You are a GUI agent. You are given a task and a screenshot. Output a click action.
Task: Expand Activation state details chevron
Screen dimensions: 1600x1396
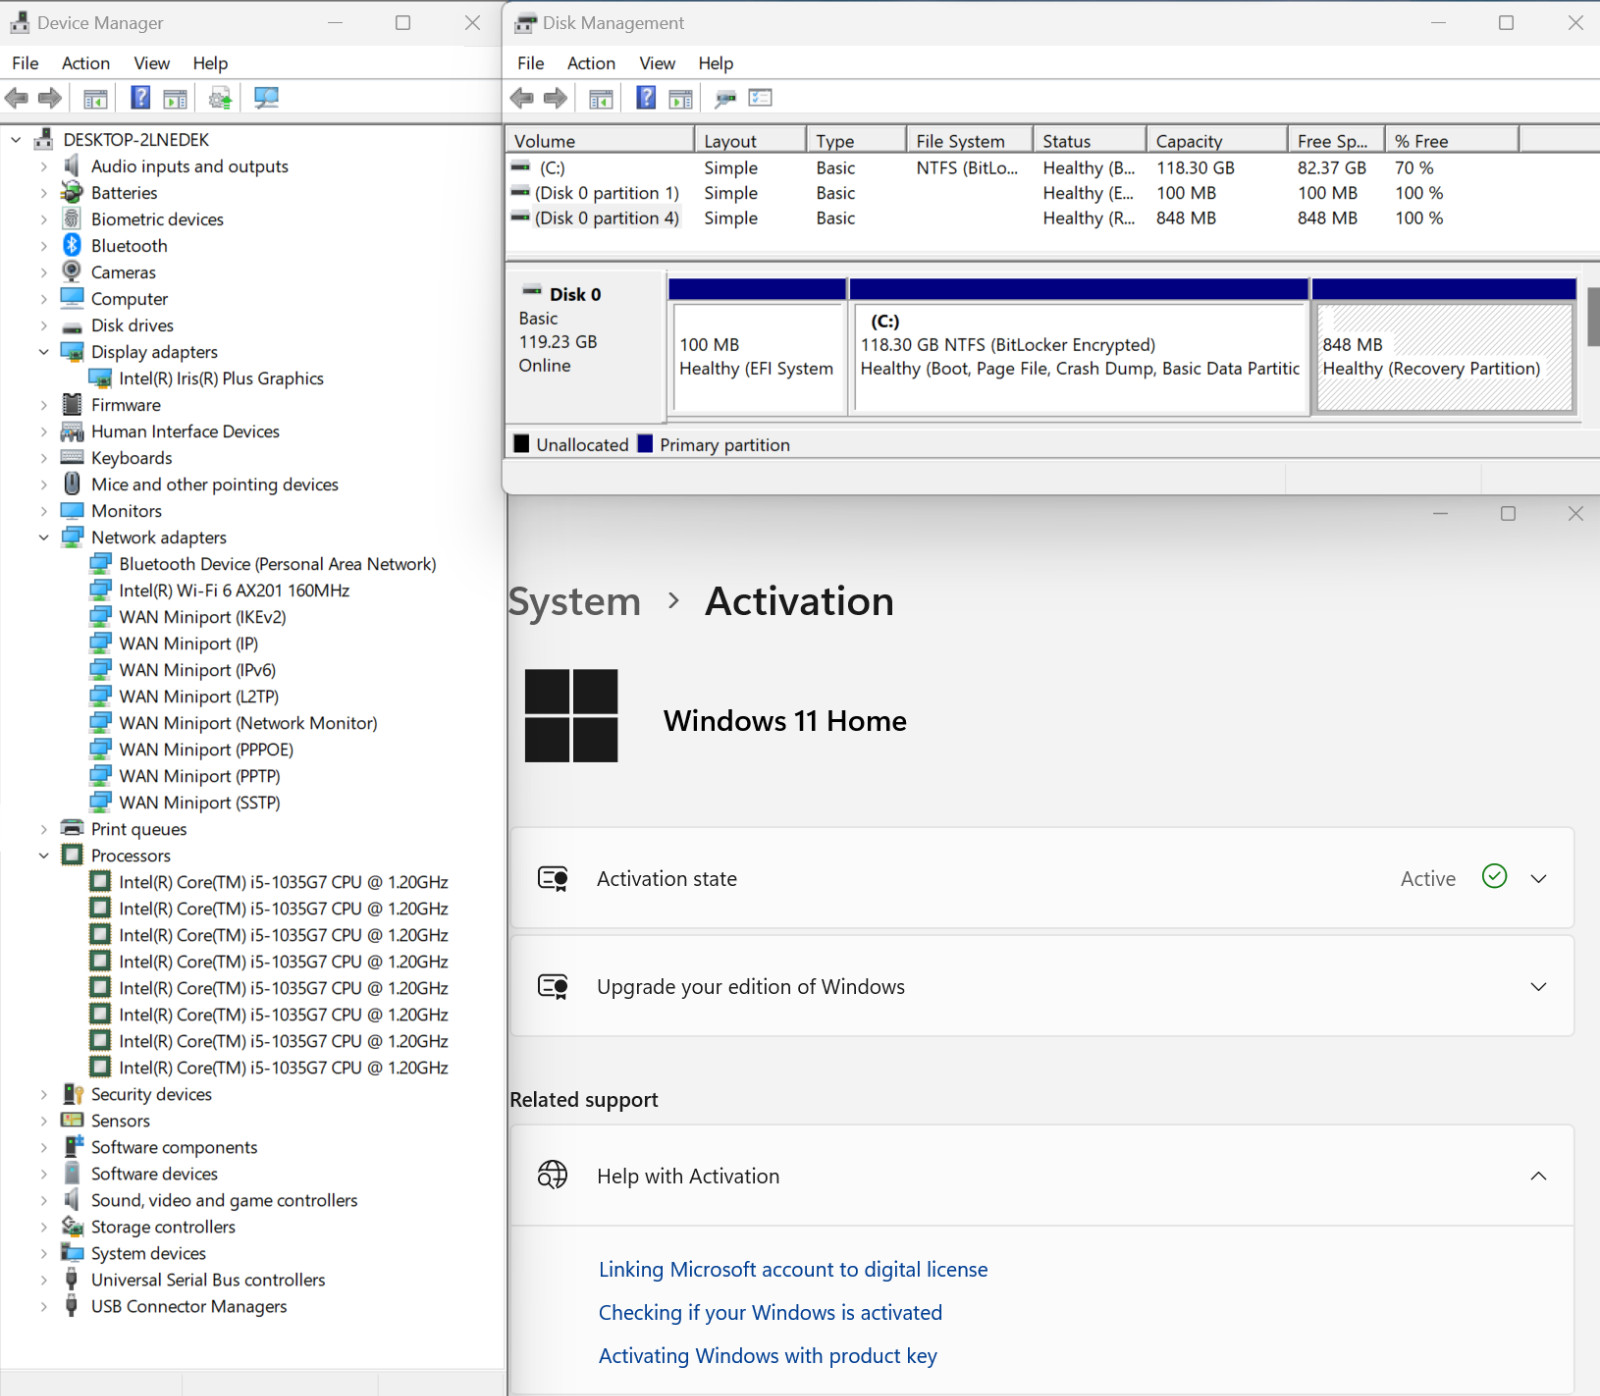(1538, 878)
